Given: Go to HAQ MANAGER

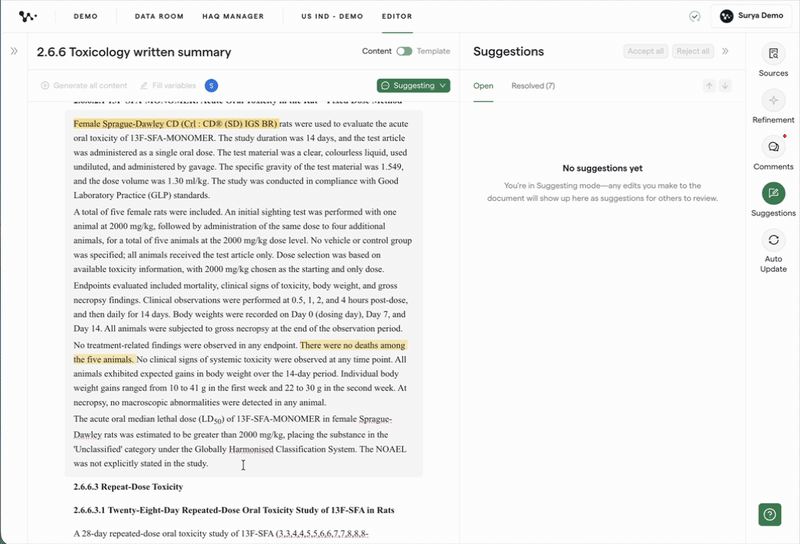Looking at the screenshot, I should pyautogui.click(x=233, y=16).
